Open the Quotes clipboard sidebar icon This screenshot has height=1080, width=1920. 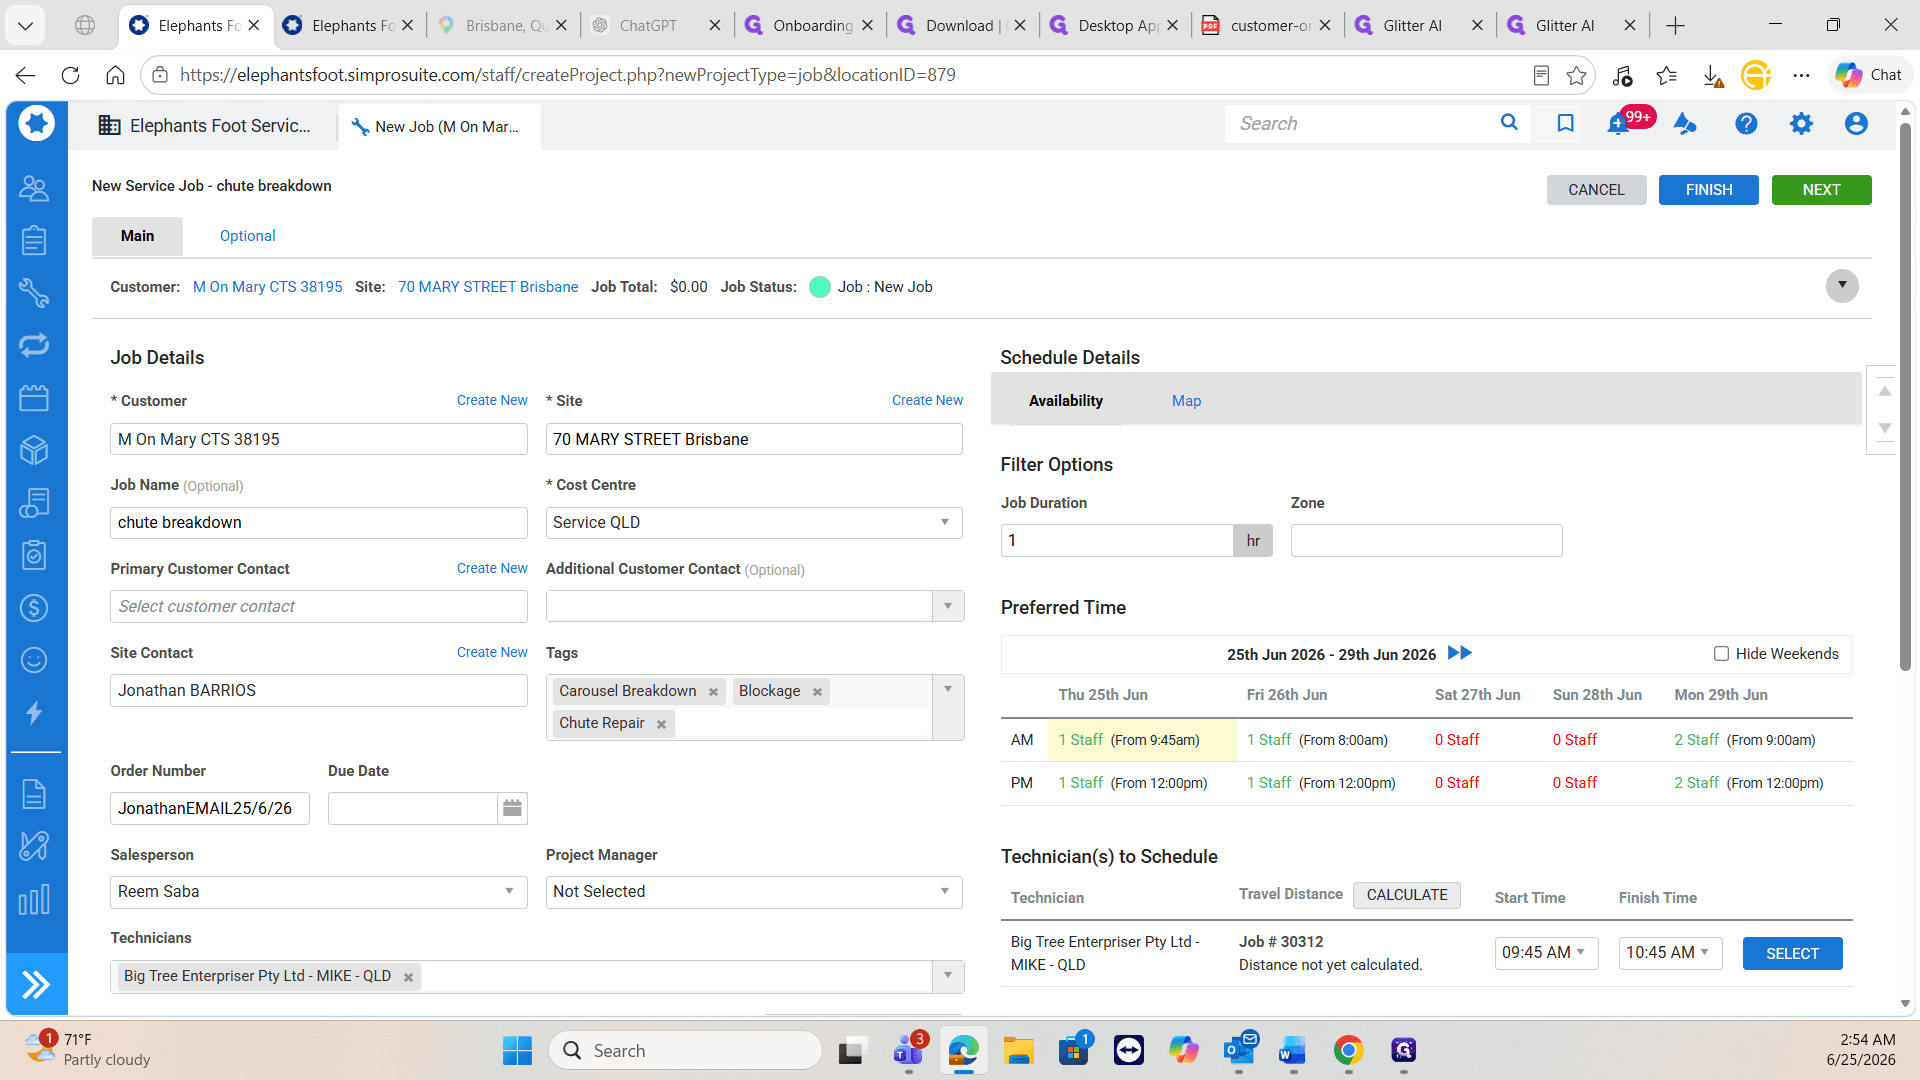coord(34,240)
